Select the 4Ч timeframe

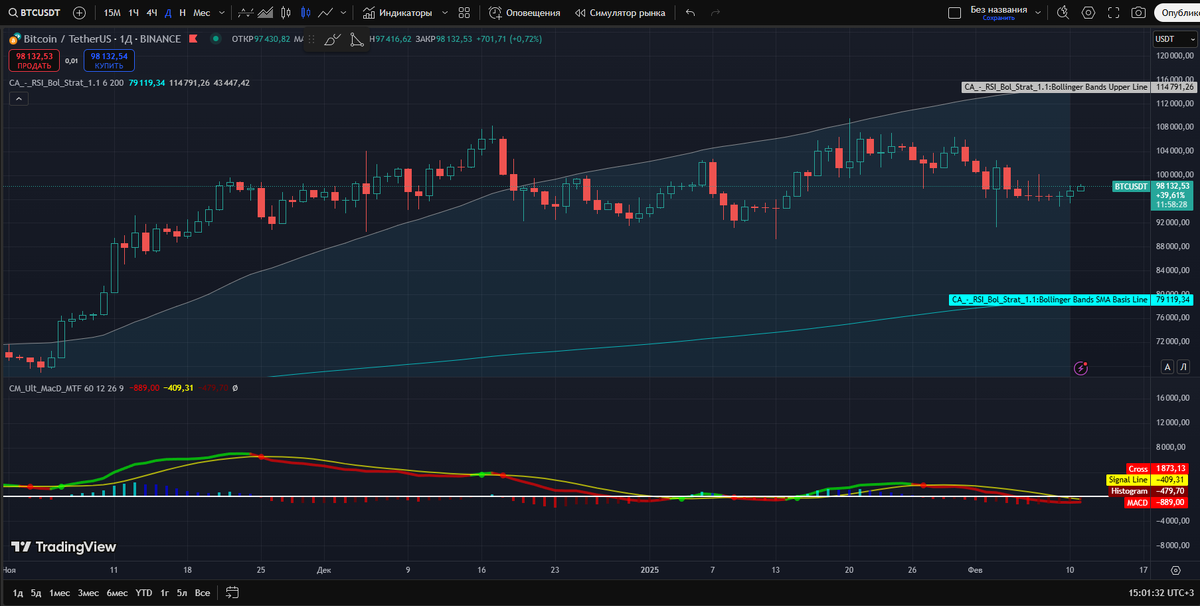tap(151, 13)
